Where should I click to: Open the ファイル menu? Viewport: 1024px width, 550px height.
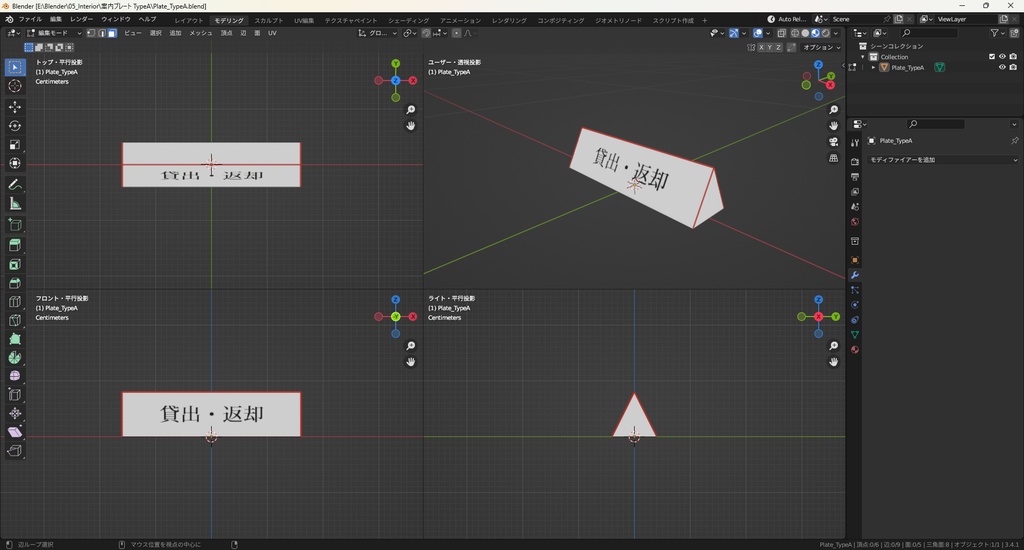[x=30, y=20]
